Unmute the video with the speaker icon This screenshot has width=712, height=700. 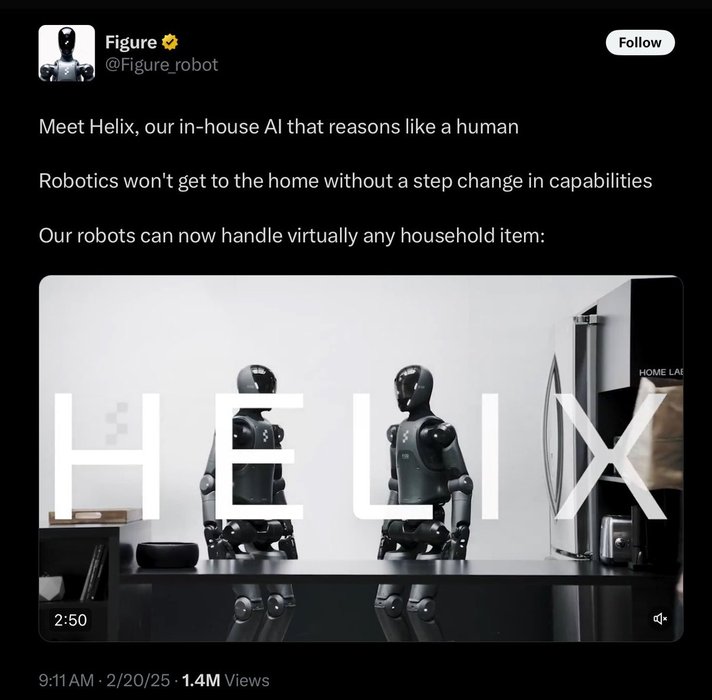click(660, 618)
